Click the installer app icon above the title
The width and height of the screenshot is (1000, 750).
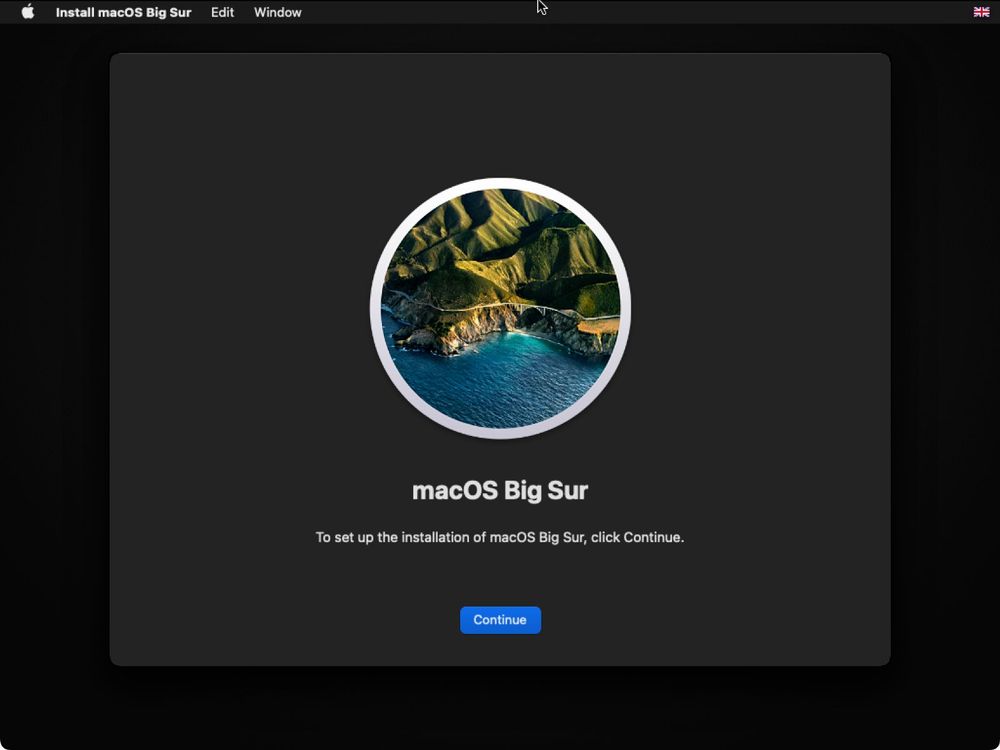point(500,305)
